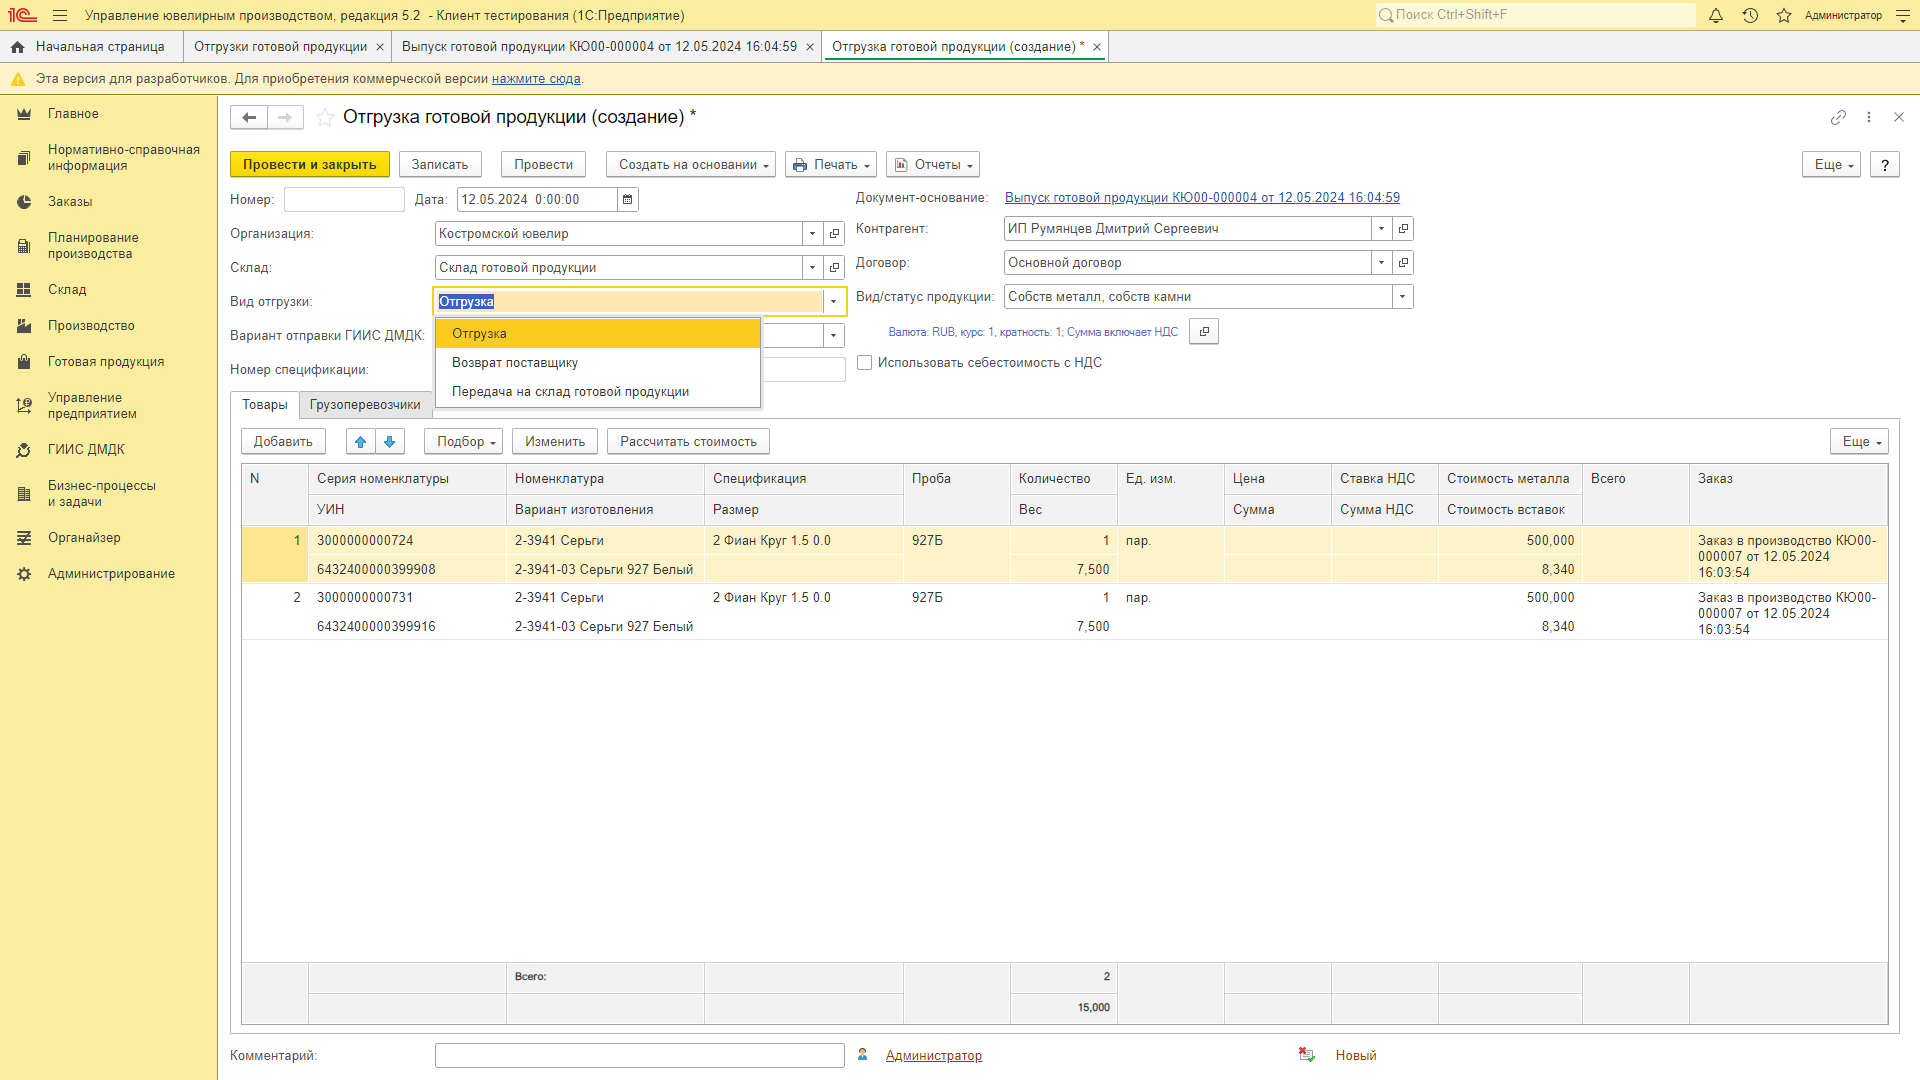Open Администратор responsible link
Image resolution: width=1920 pixels, height=1080 pixels.
coord(933,1056)
